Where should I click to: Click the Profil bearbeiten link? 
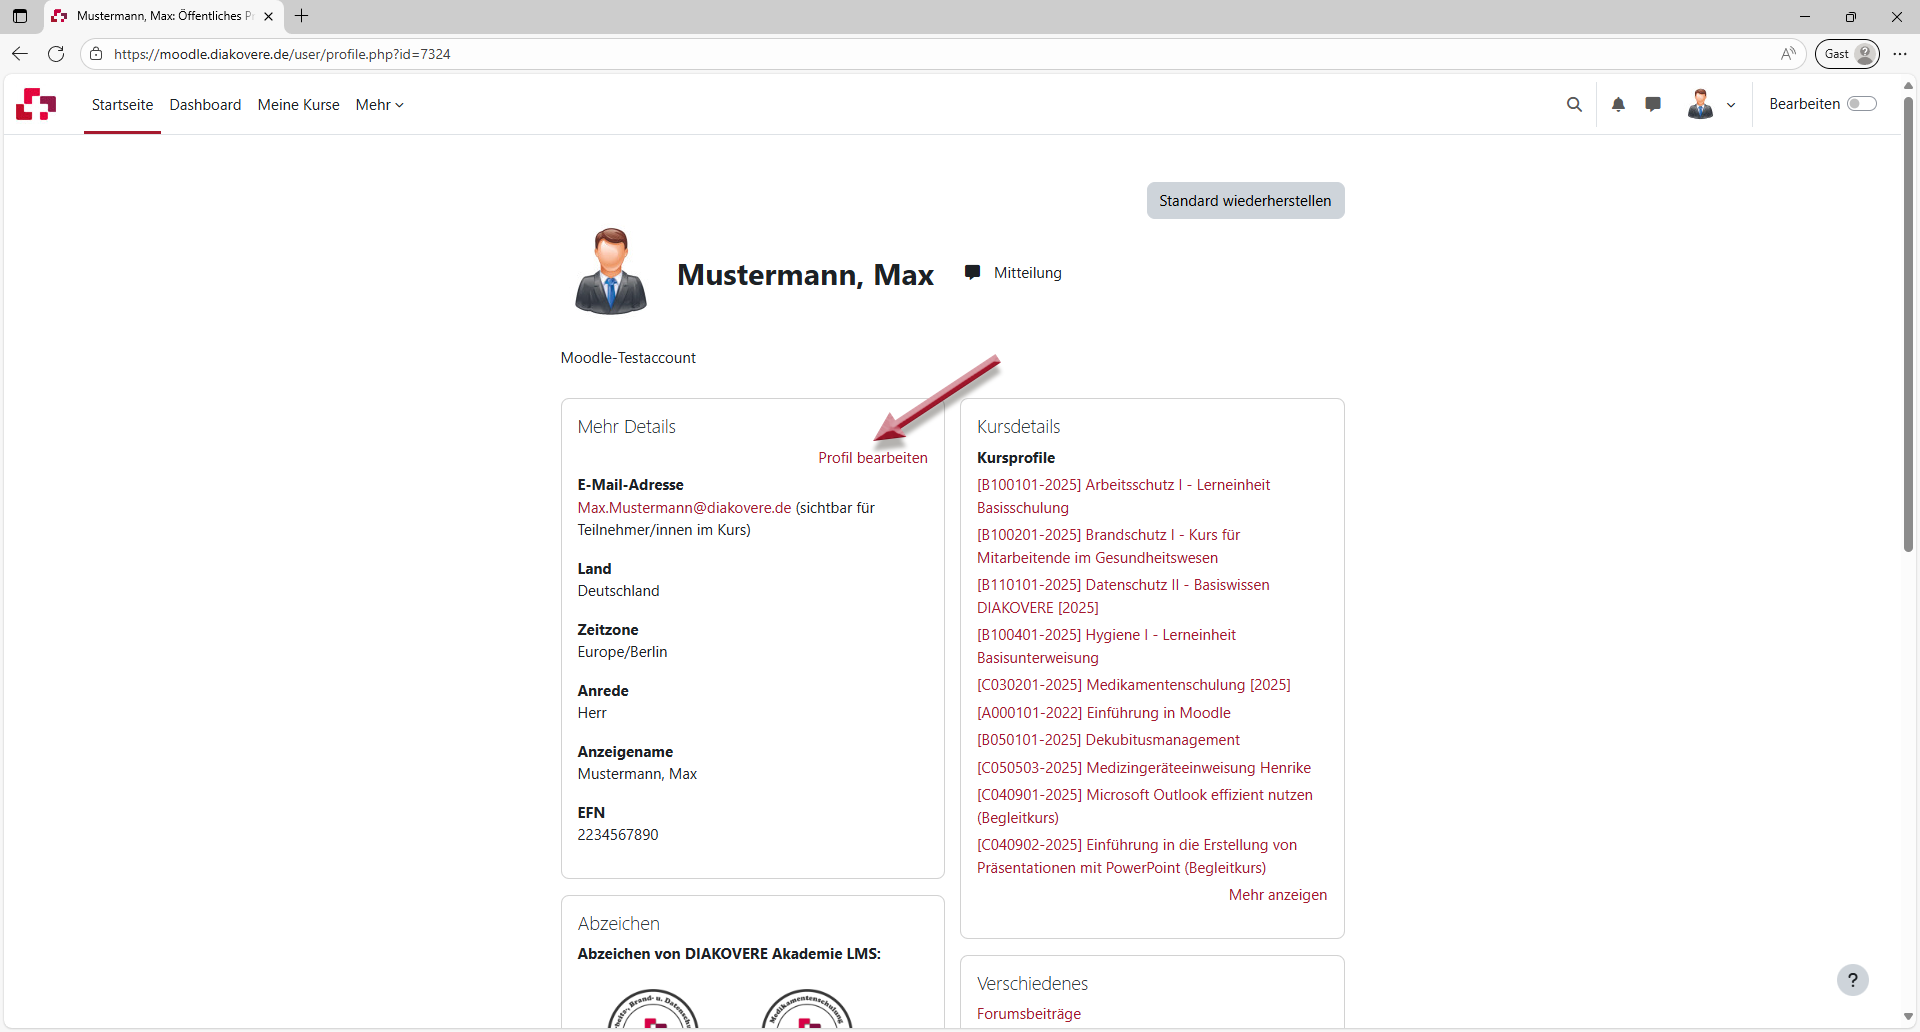coord(872,458)
